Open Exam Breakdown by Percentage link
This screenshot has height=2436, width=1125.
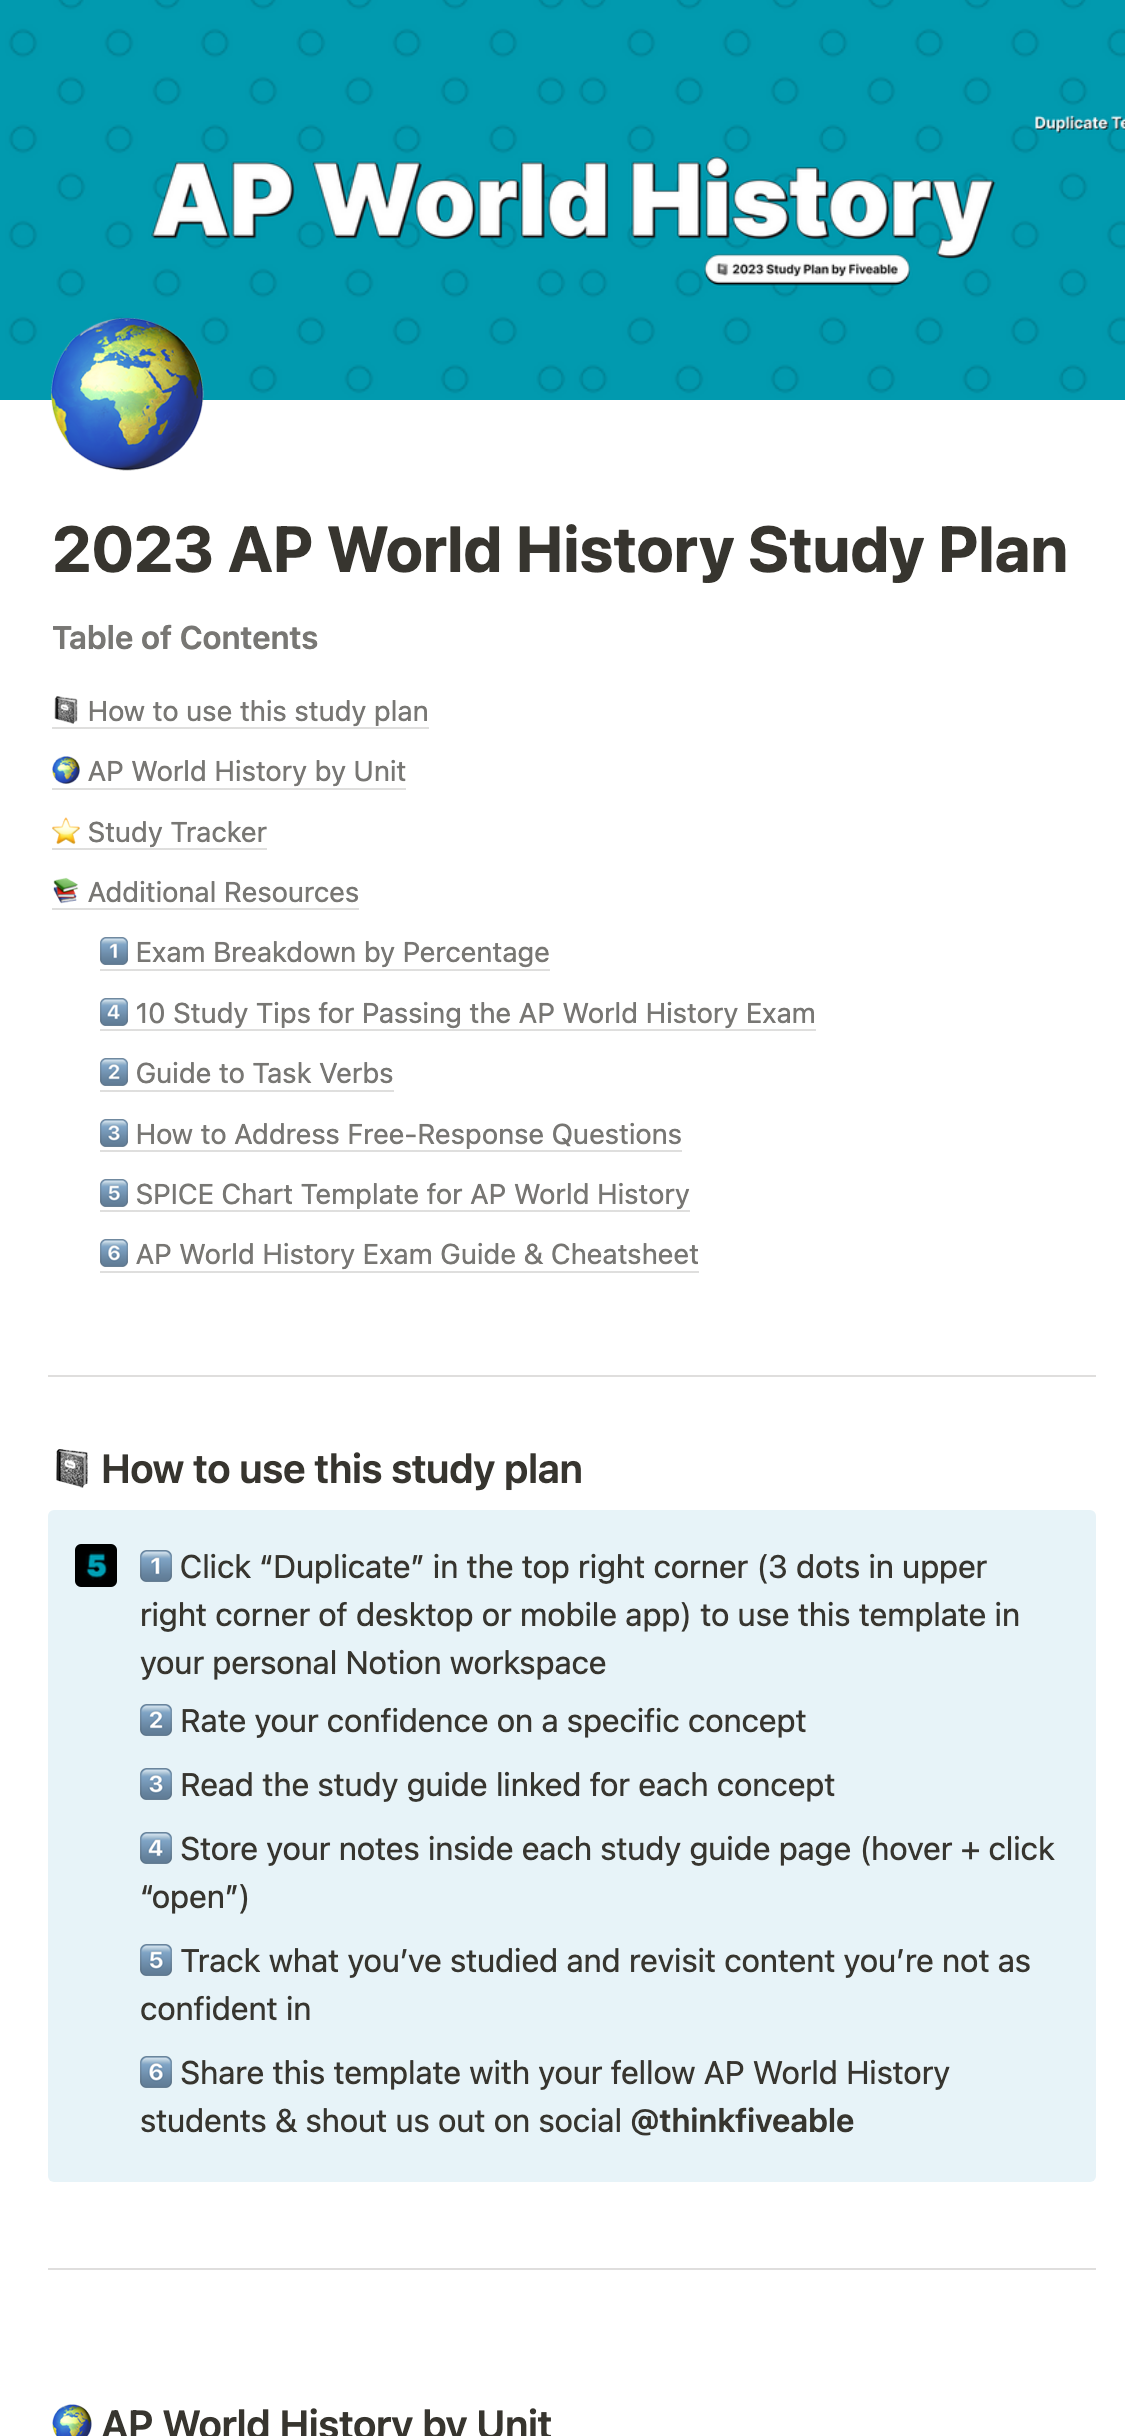[x=342, y=952]
